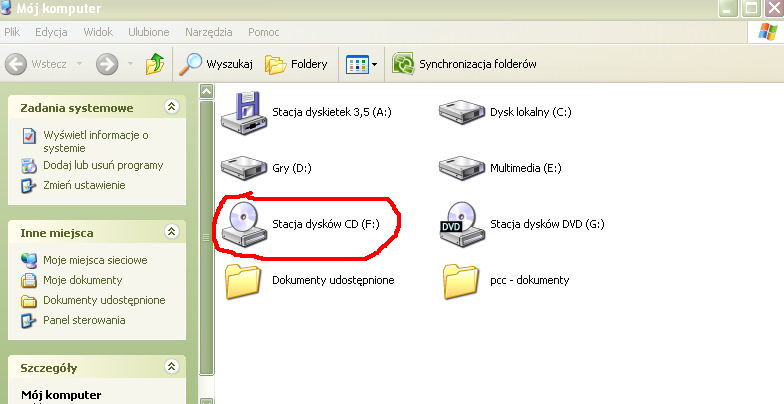This screenshot has width=784, height=404.
Task: Click the forward navigation arrow icon
Action: pos(107,64)
